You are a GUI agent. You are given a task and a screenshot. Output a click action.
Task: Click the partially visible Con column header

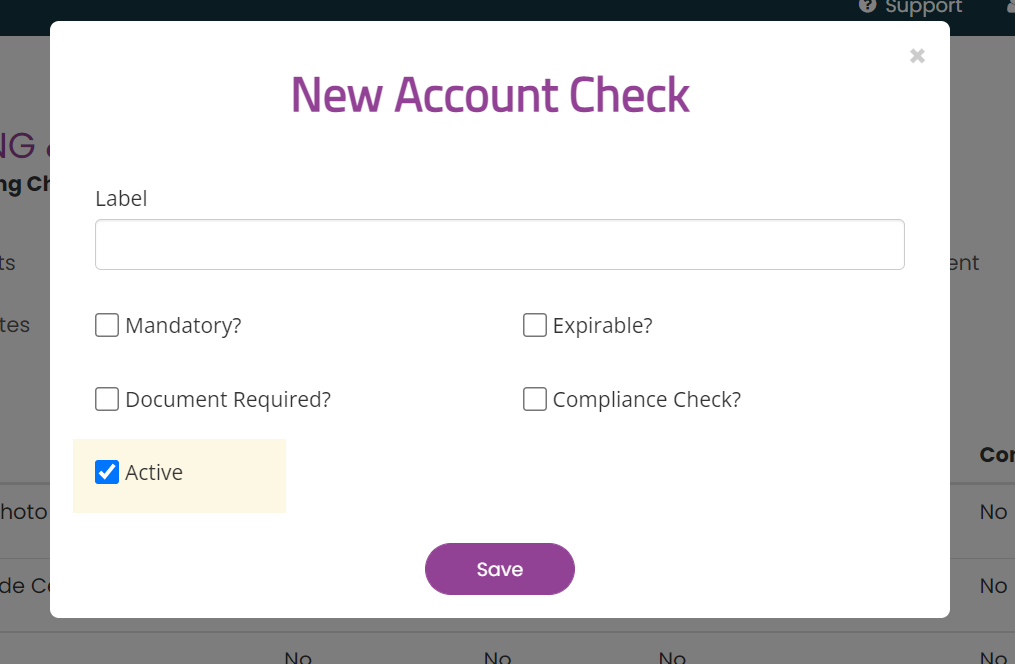coord(997,455)
